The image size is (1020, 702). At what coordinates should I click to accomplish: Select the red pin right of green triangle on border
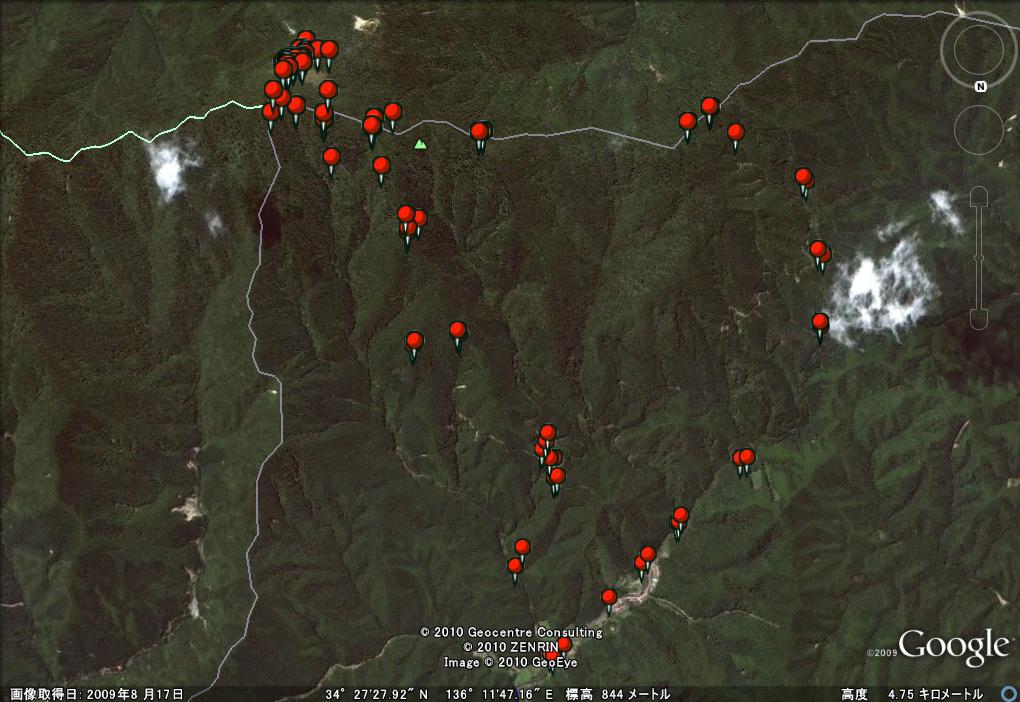479,131
